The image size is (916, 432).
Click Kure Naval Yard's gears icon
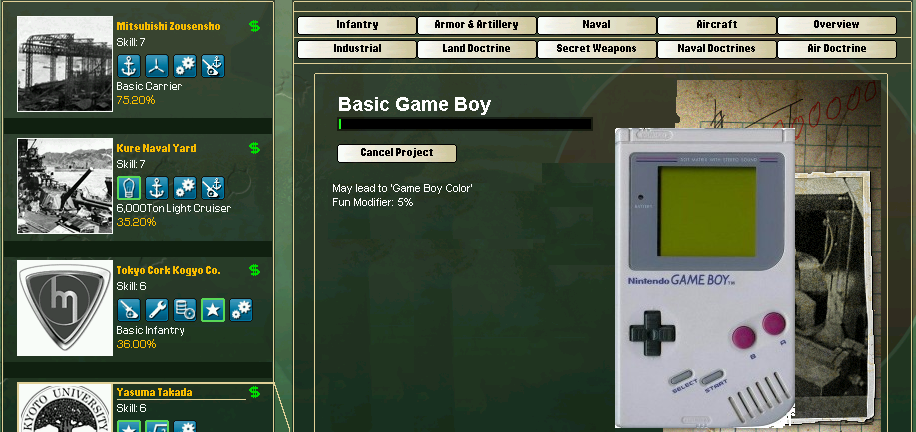pos(185,188)
